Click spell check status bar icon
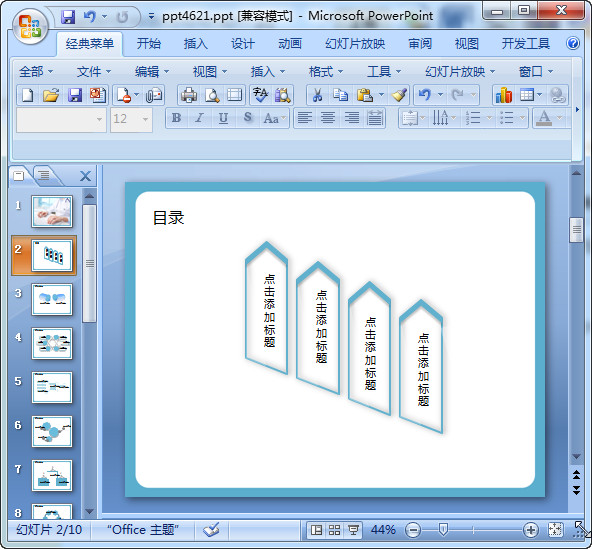Image resolution: width=592 pixels, height=549 pixels. (x=211, y=530)
